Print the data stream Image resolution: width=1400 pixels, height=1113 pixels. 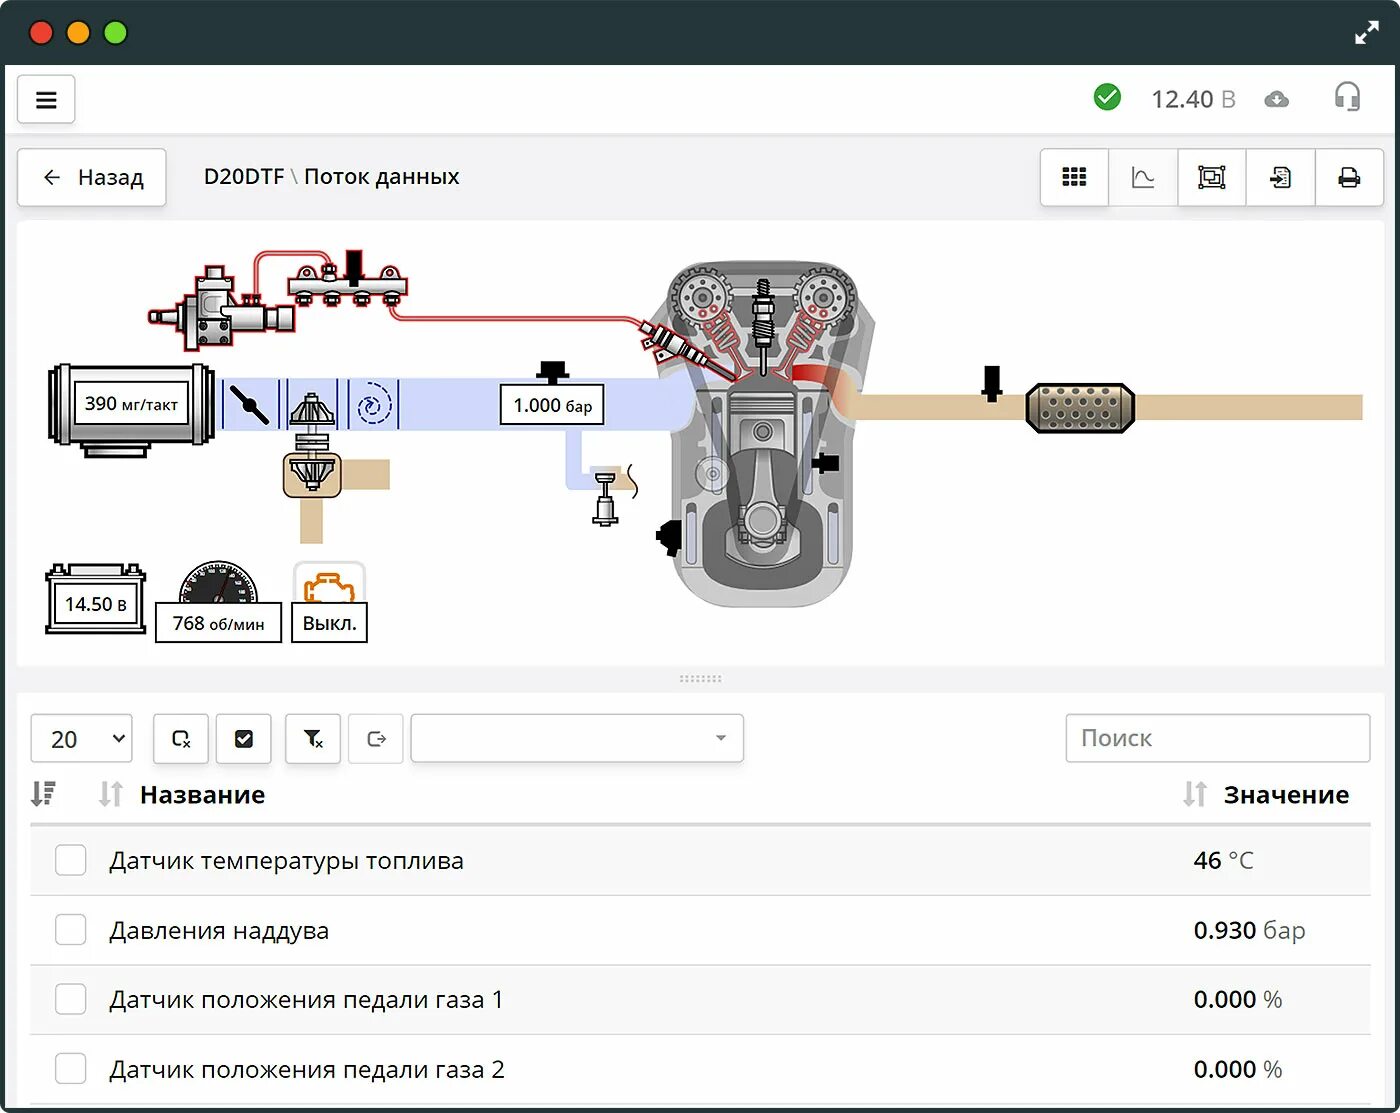click(x=1349, y=177)
